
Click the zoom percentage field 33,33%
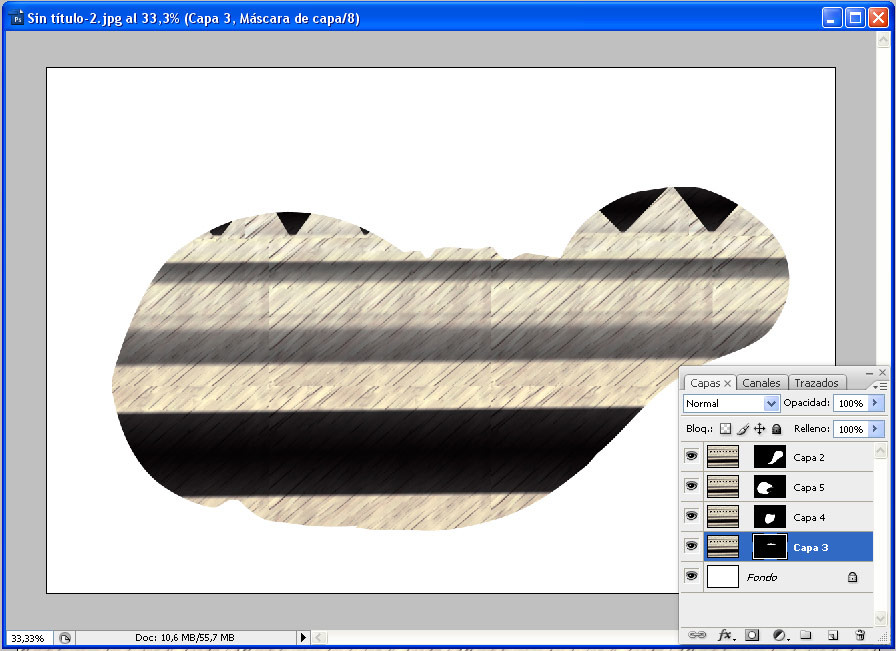tap(27, 637)
